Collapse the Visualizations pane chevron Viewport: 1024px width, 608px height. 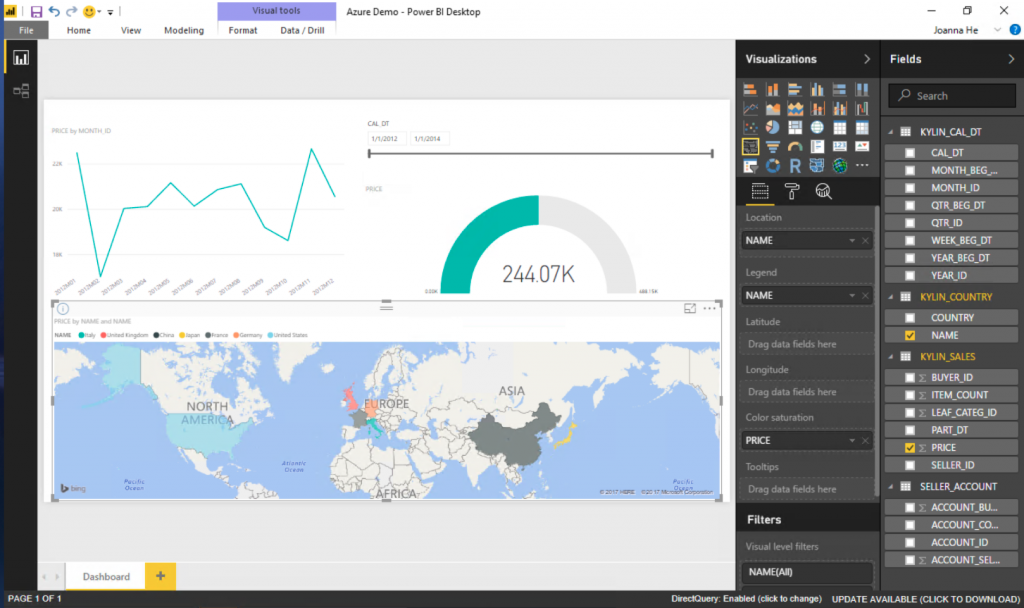point(867,59)
